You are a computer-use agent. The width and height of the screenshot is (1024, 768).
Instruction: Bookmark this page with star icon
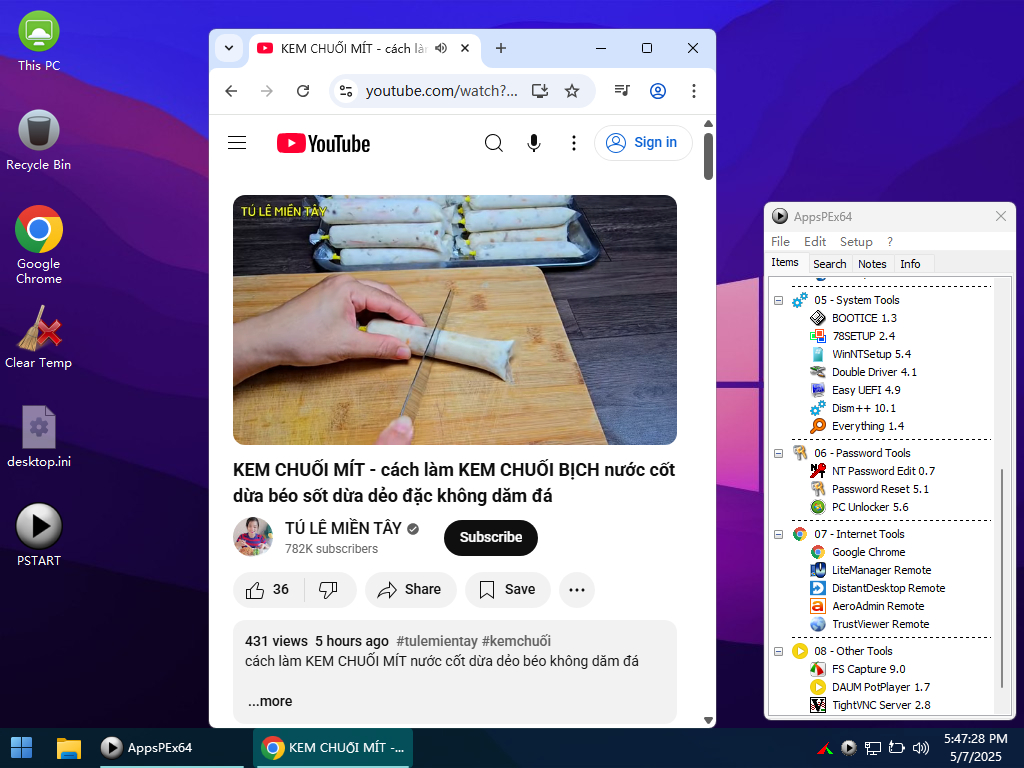tap(572, 91)
